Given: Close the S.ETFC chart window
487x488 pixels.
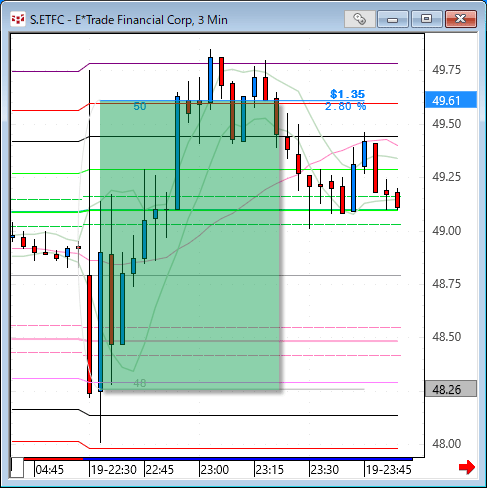Looking at the screenshot, I should tap(461, 19).
